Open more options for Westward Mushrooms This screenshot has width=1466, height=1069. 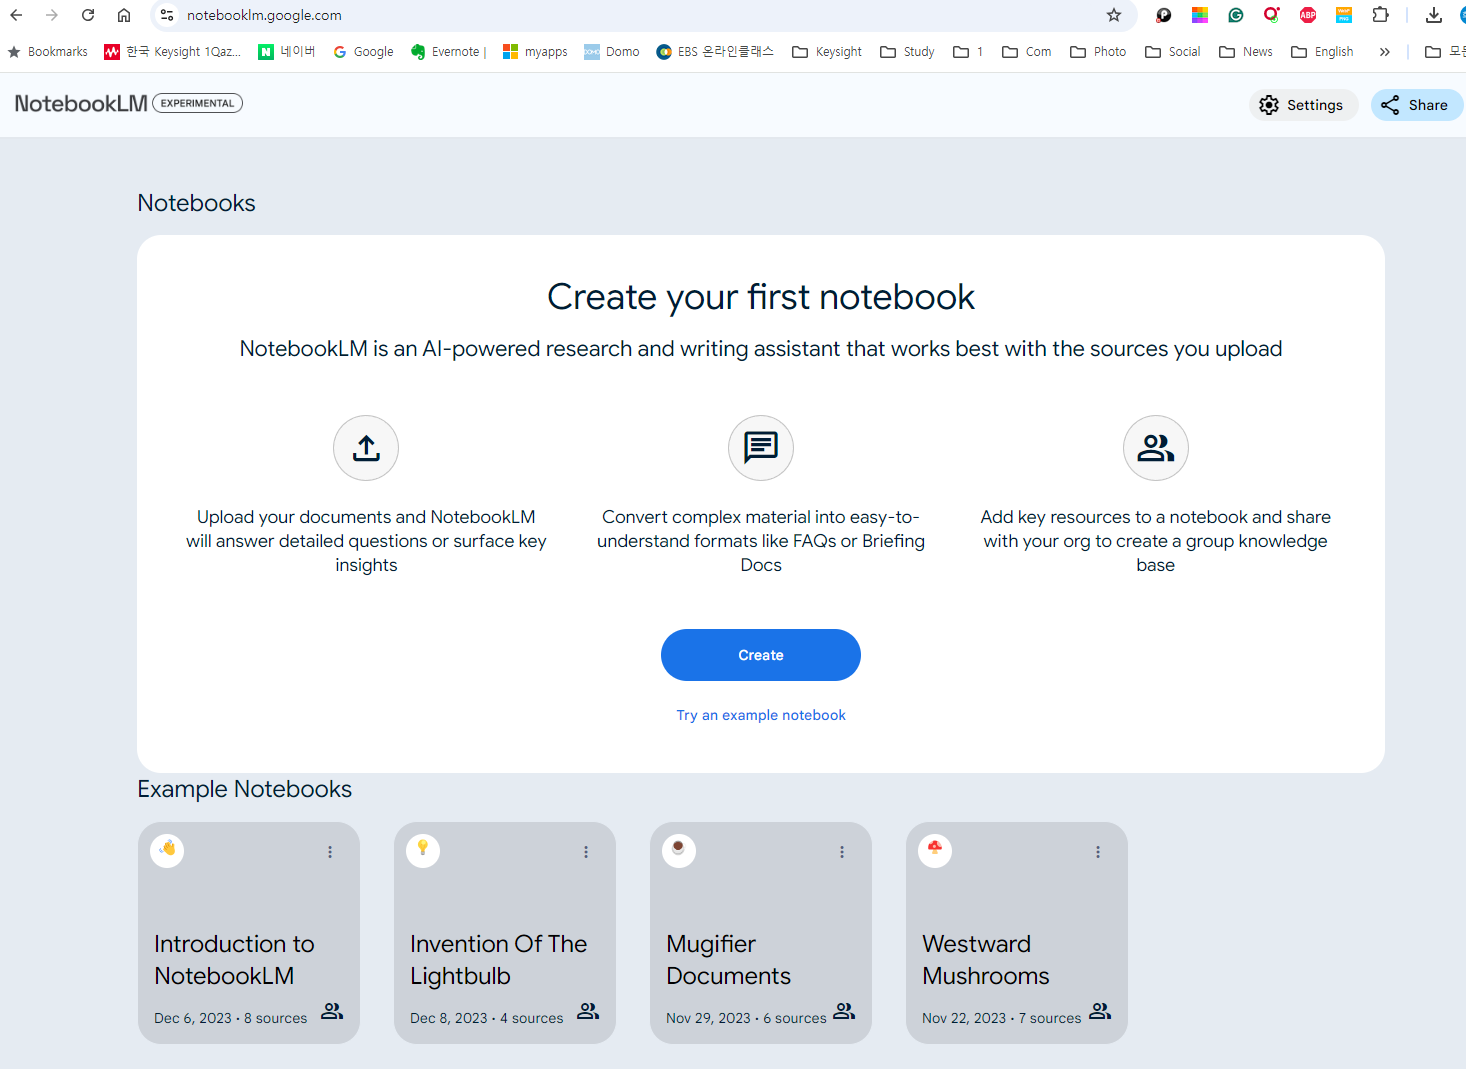(x=1098, y=852)
